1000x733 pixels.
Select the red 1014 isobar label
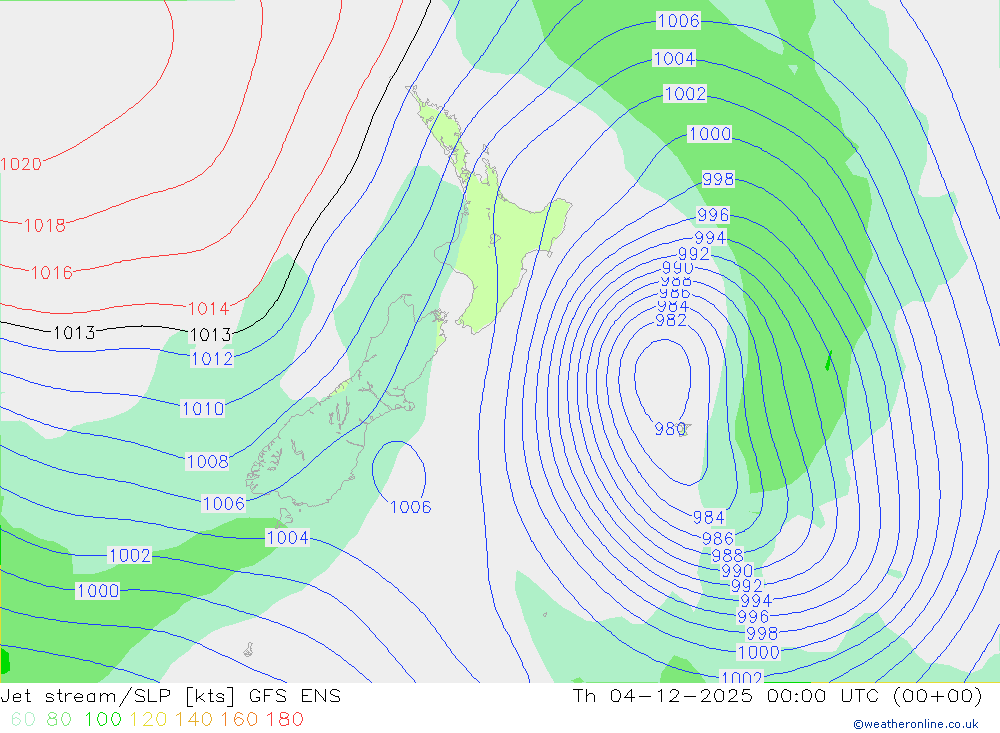(208, 309)
